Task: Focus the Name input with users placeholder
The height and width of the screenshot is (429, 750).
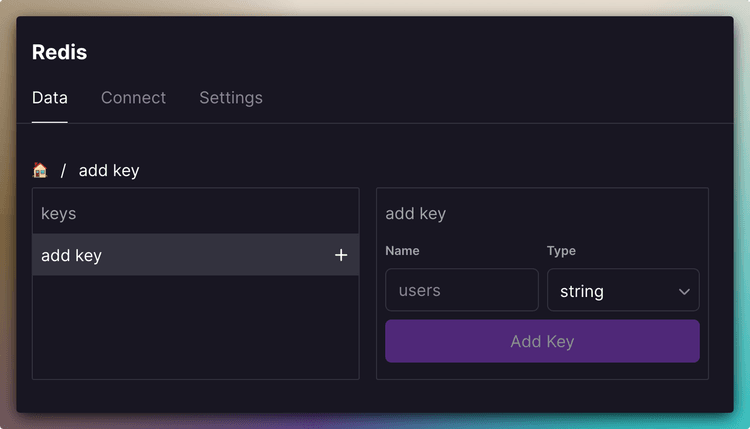Action: 461,291
